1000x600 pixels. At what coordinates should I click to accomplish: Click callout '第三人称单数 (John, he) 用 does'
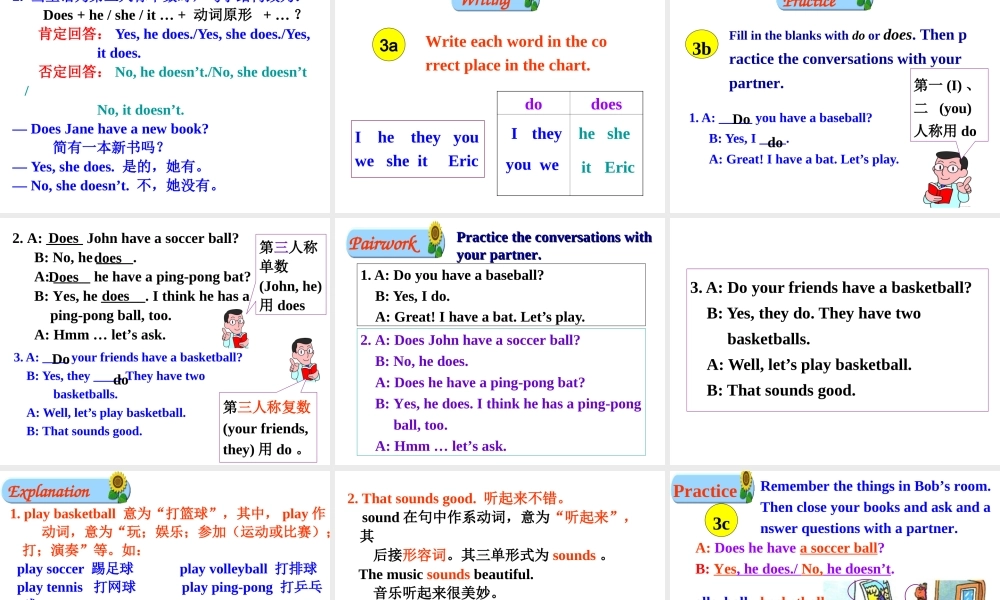(x=290, y=275)
